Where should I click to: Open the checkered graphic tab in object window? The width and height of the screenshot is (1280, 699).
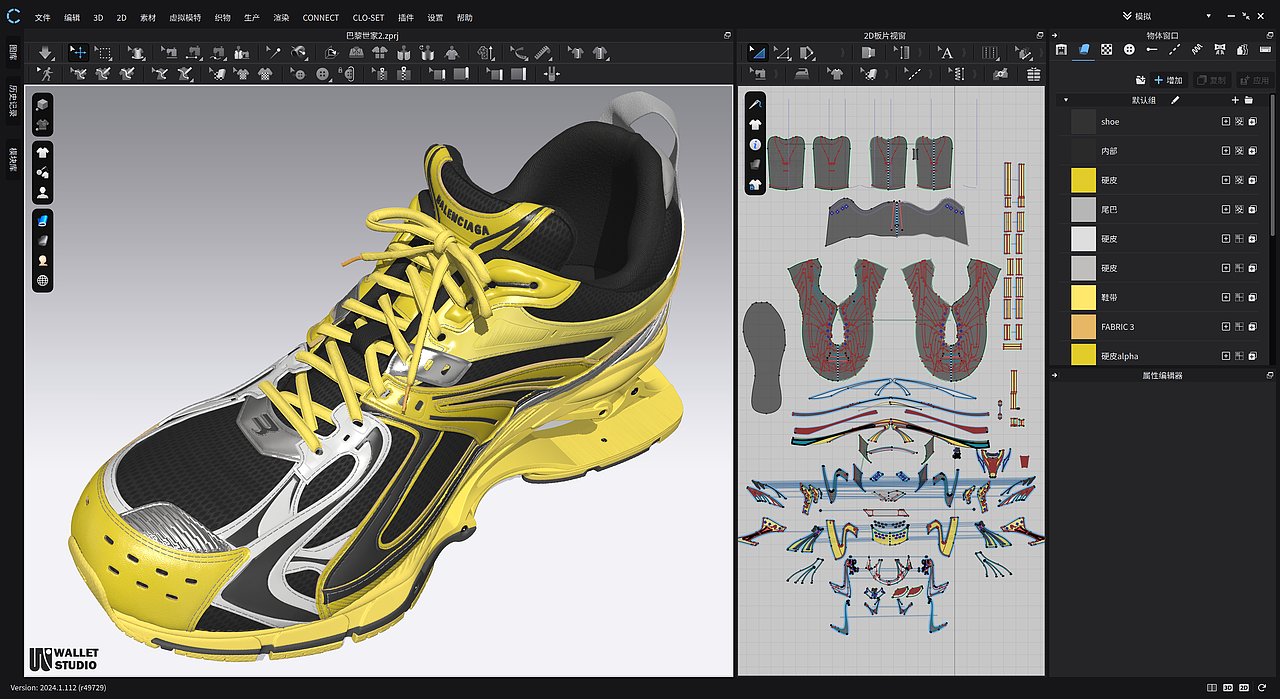coord(1107,49)
